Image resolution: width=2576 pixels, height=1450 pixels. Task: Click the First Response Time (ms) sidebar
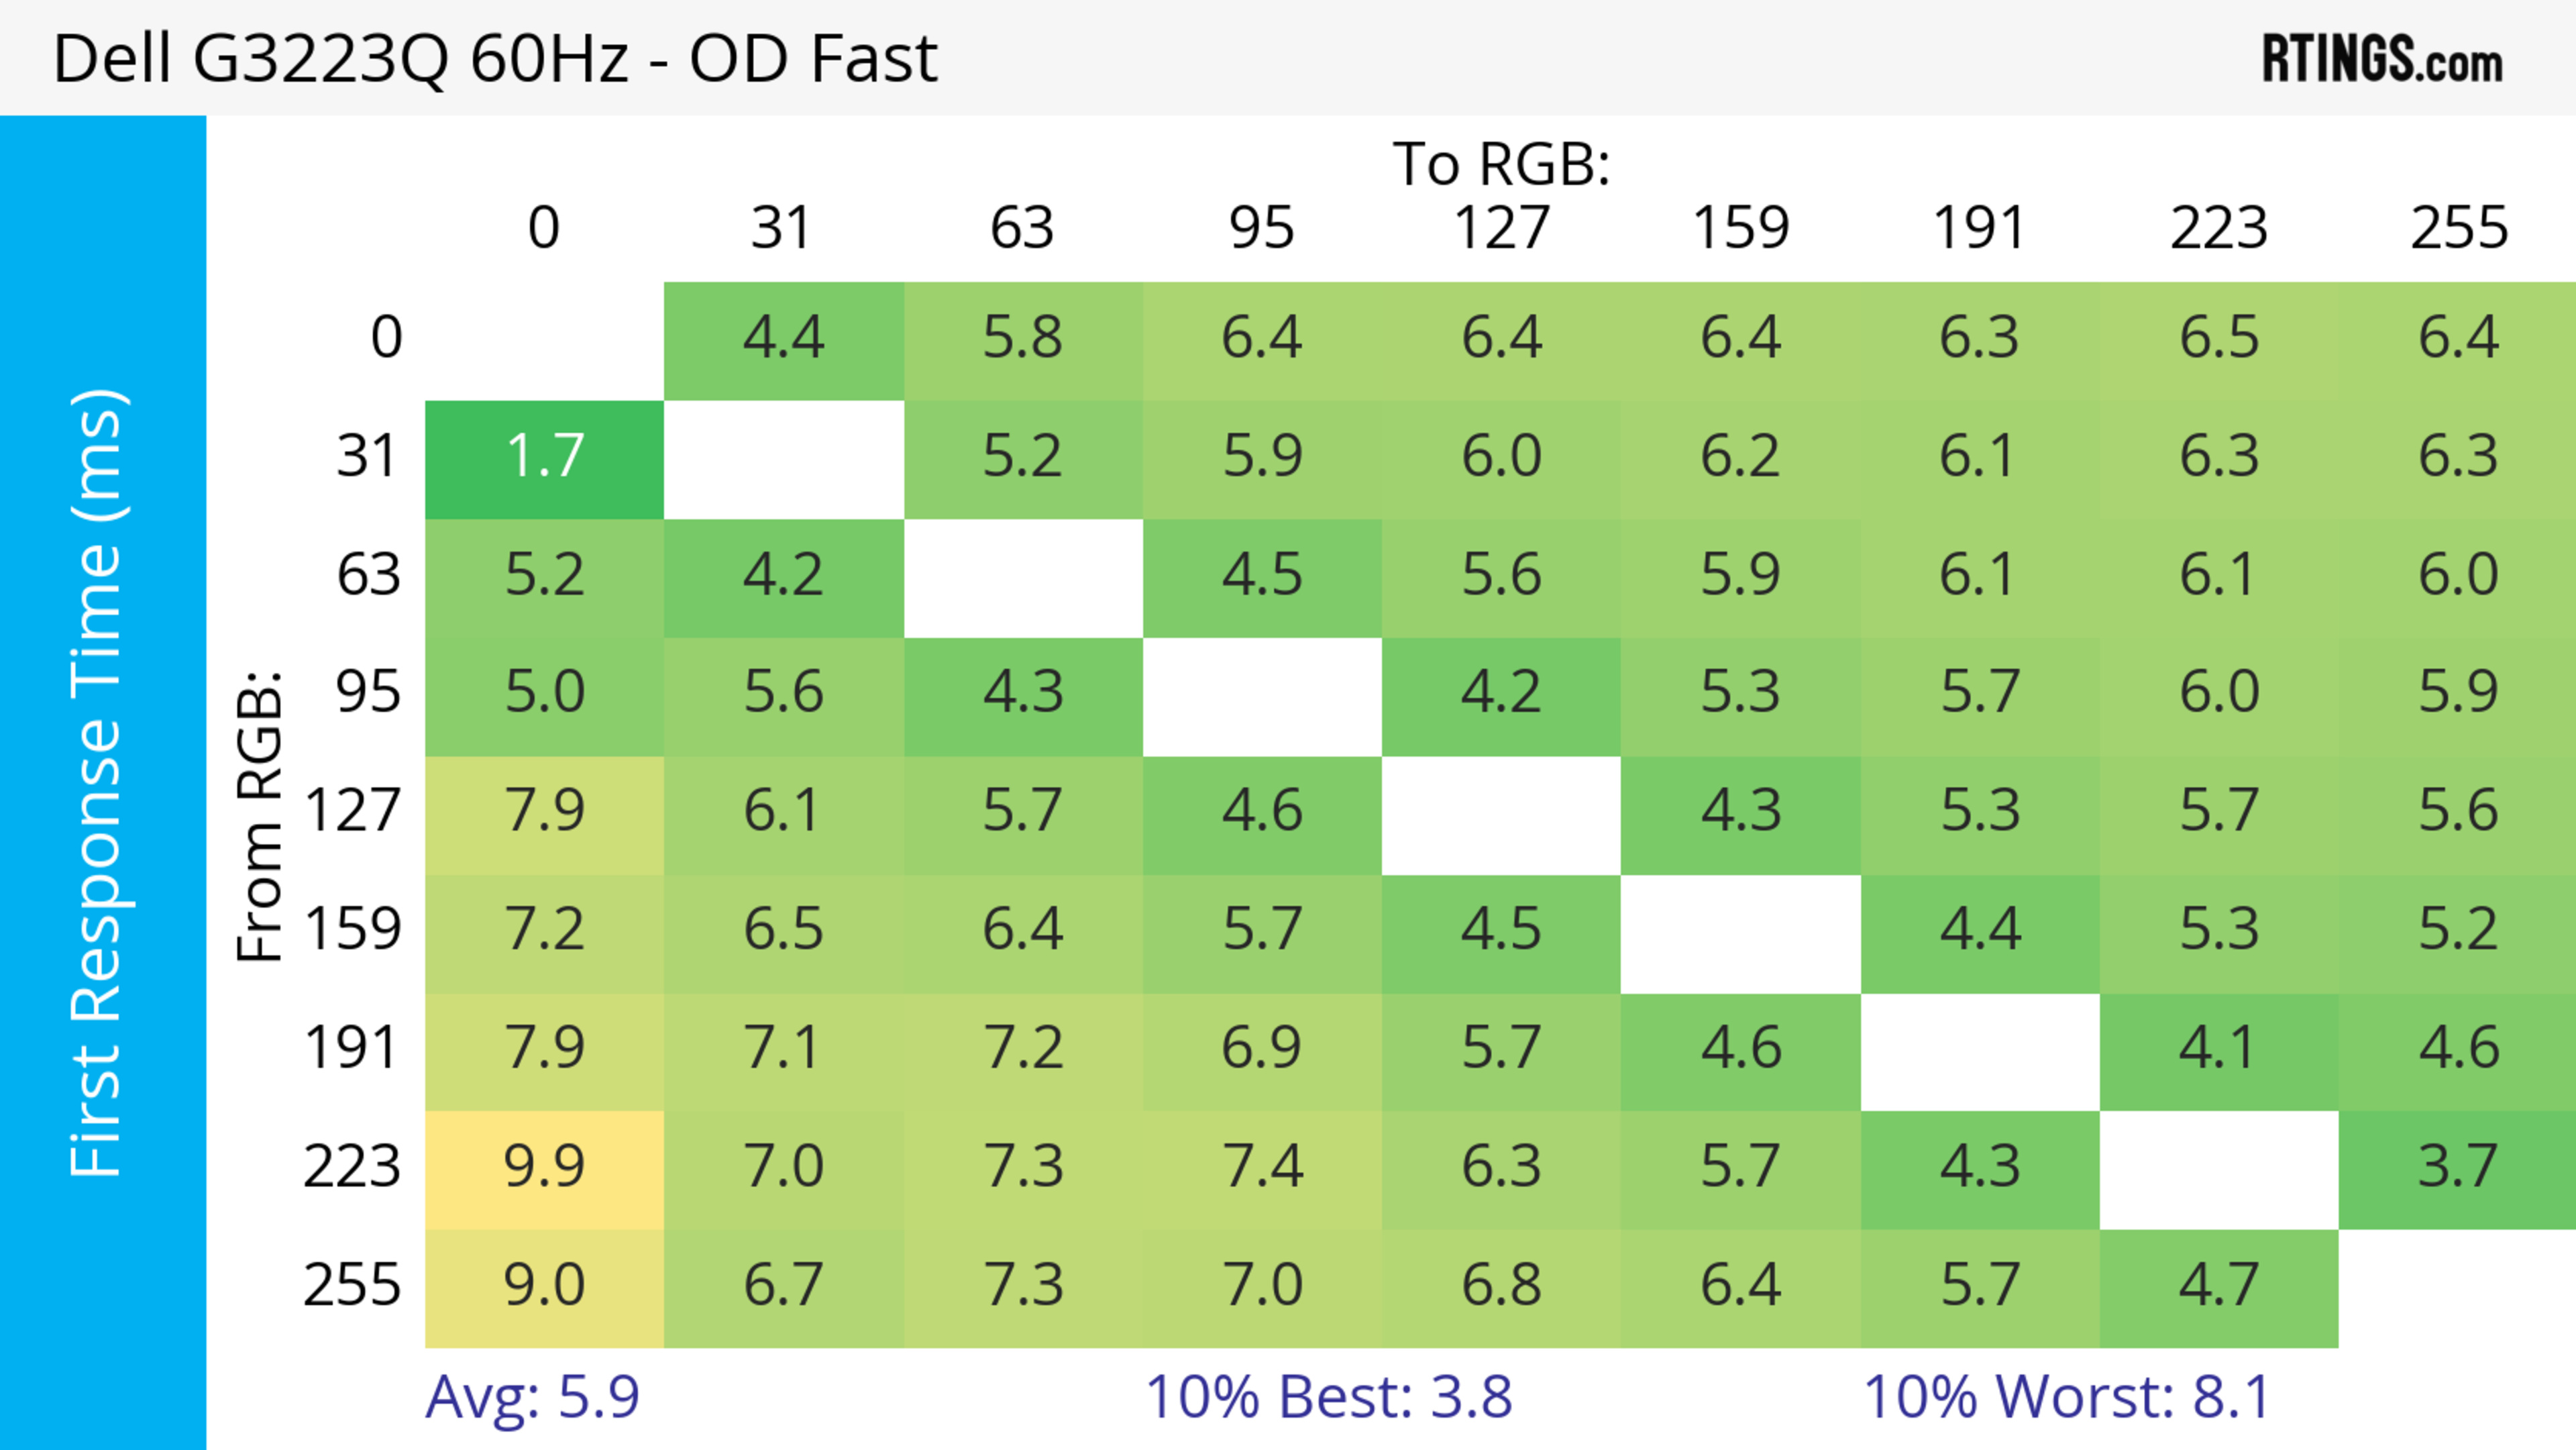tap(100, 782)
